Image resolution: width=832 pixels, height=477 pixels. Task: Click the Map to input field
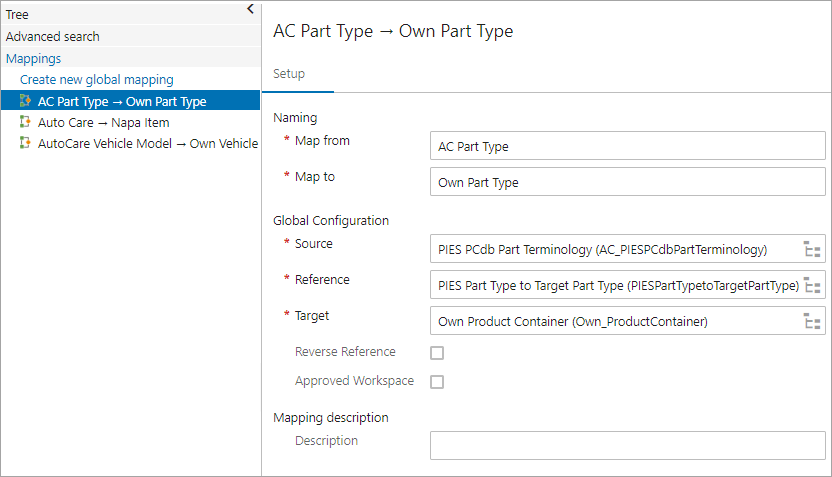tap(628, 182)
